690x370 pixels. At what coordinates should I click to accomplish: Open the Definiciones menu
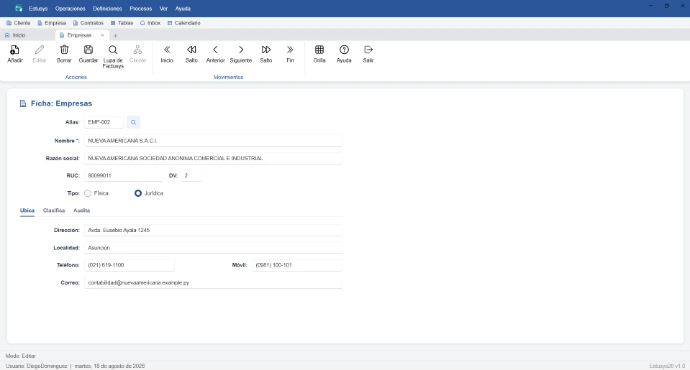pyautogui.click(x=107, y=8)
